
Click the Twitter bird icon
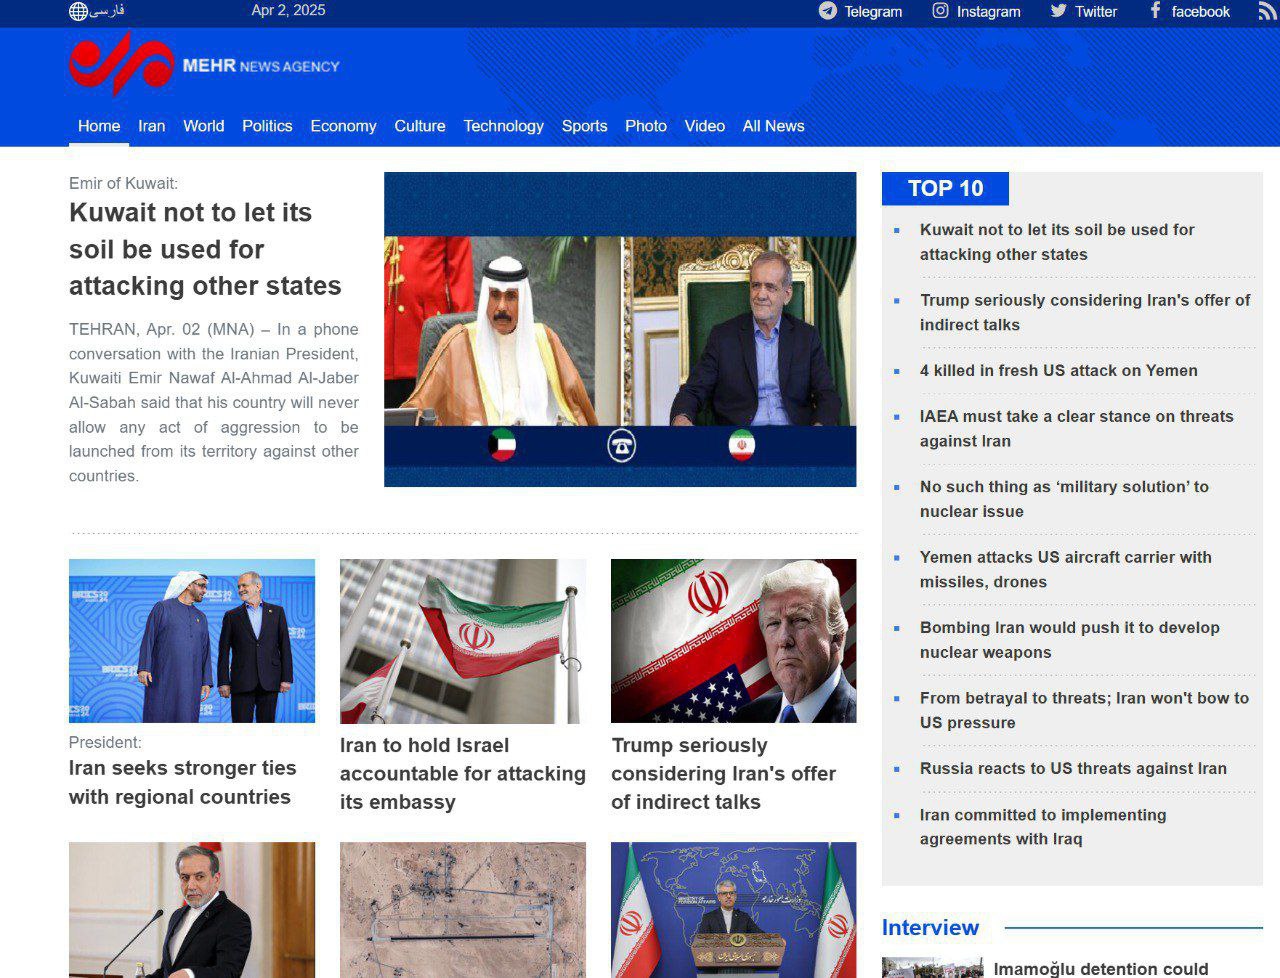click(1058, 11)
